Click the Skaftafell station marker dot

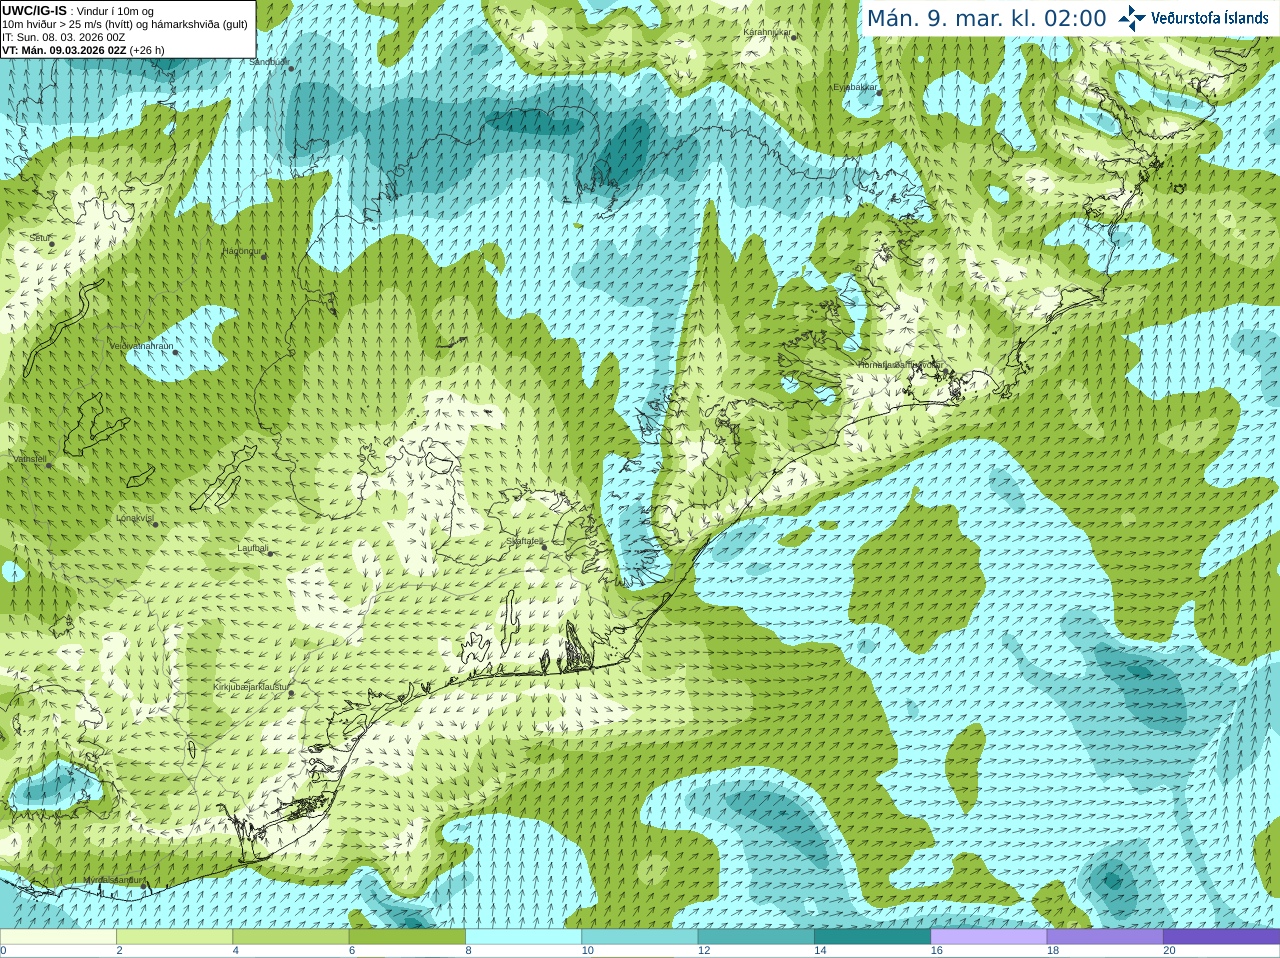tap(544, 547)
